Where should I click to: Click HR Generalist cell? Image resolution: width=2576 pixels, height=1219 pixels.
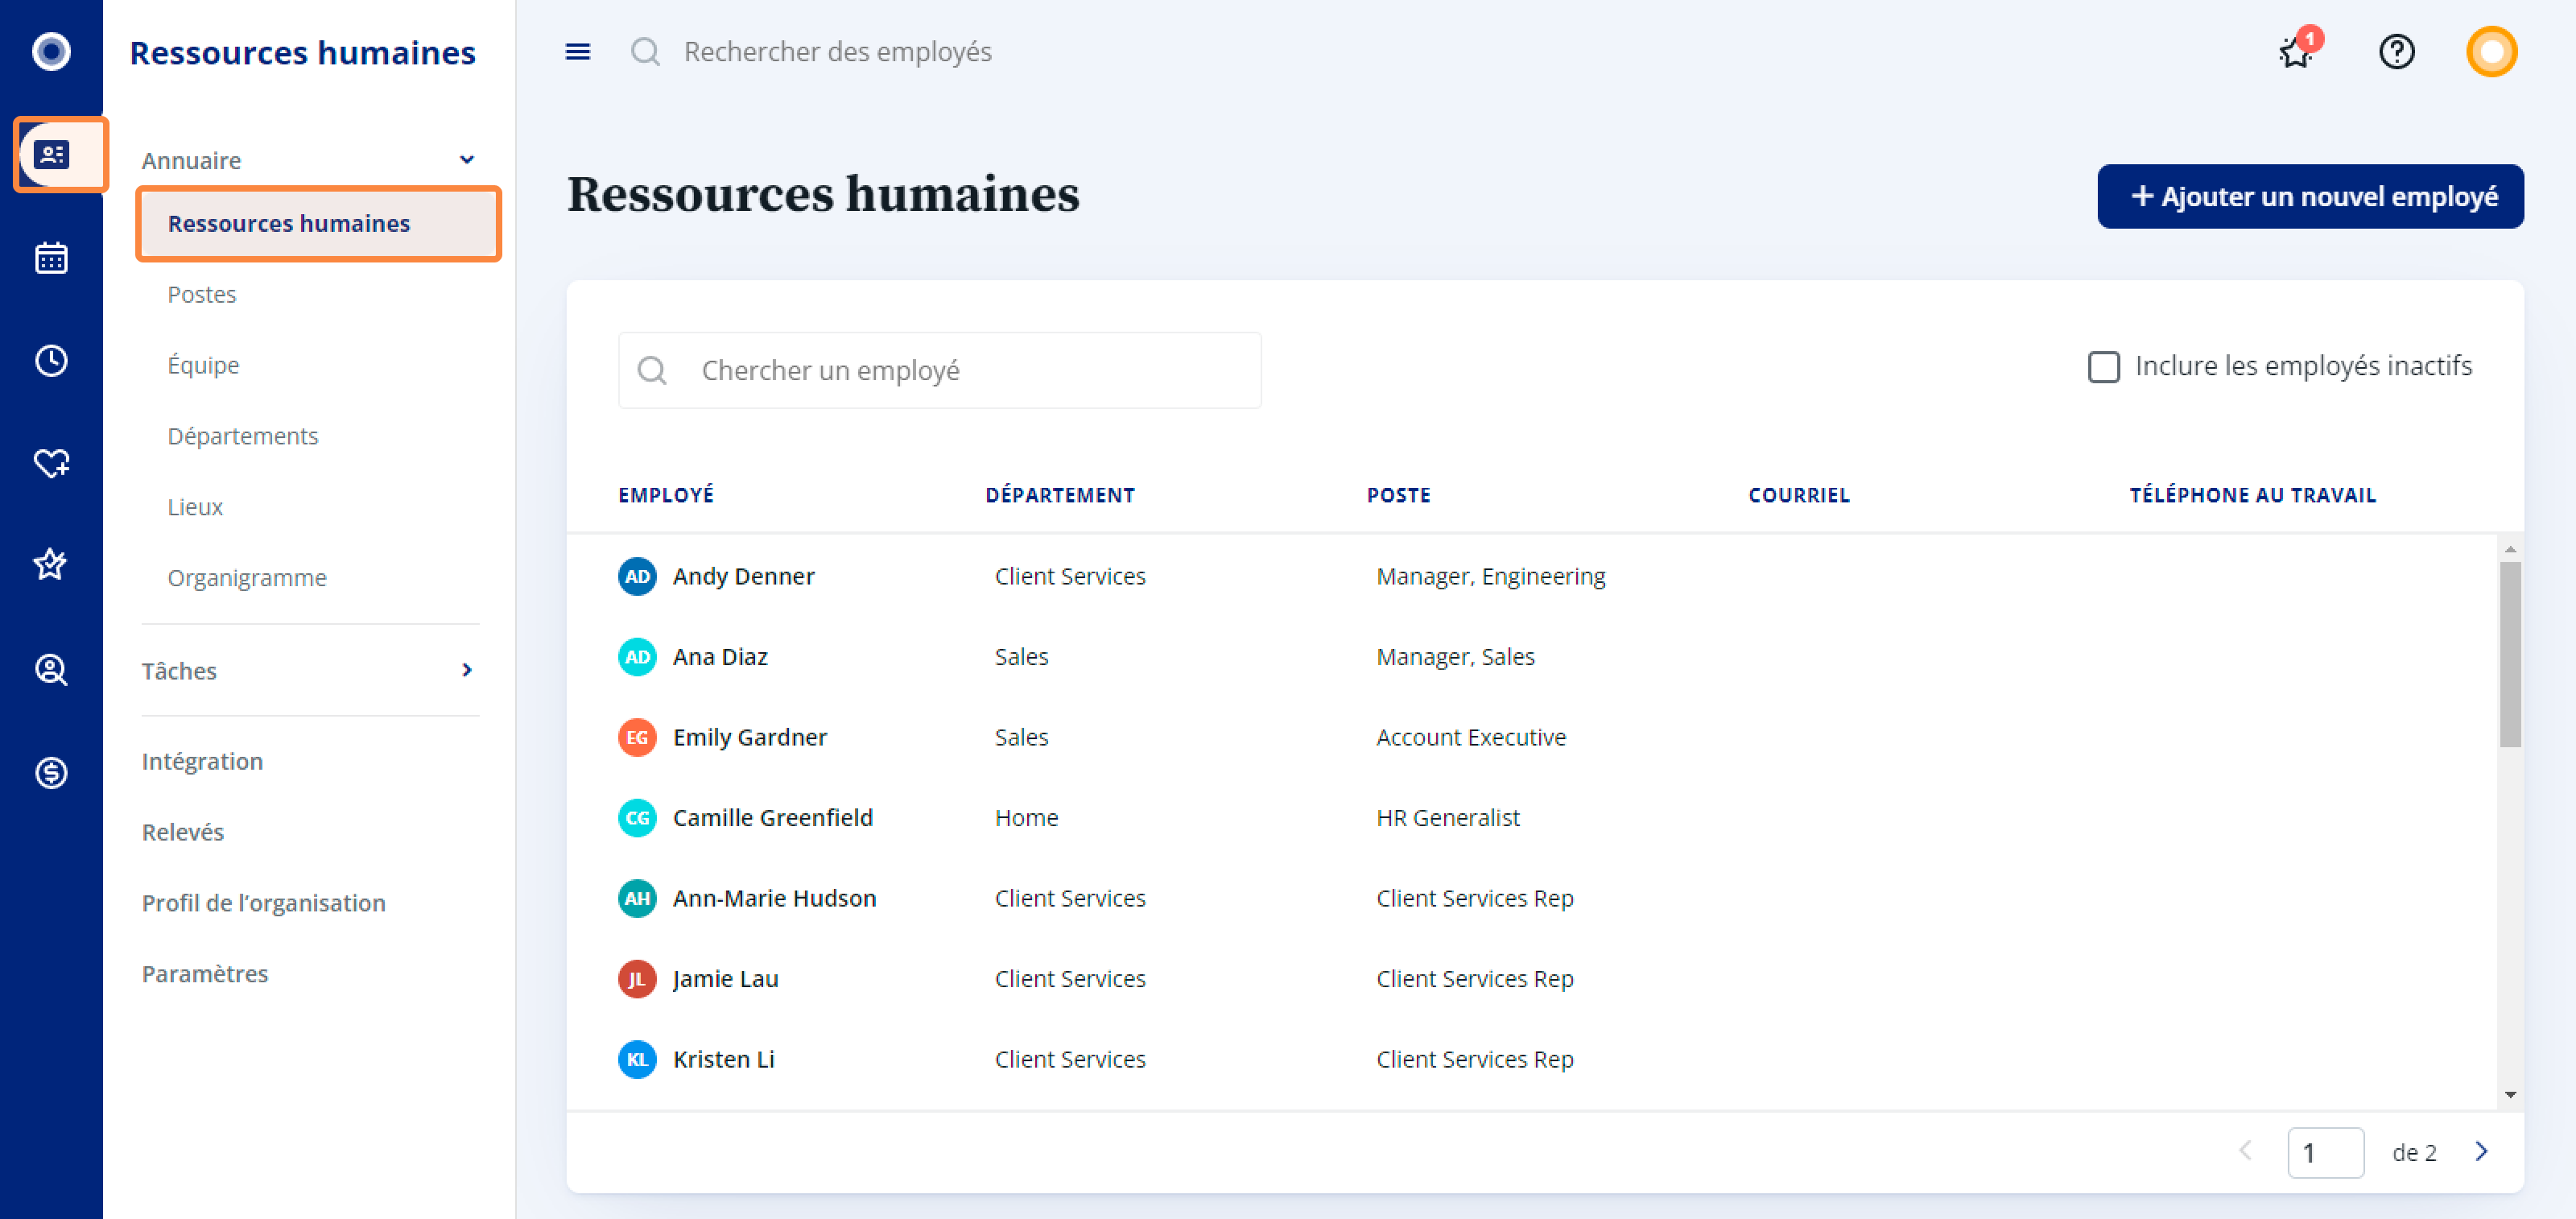[x=1447, y=818]
